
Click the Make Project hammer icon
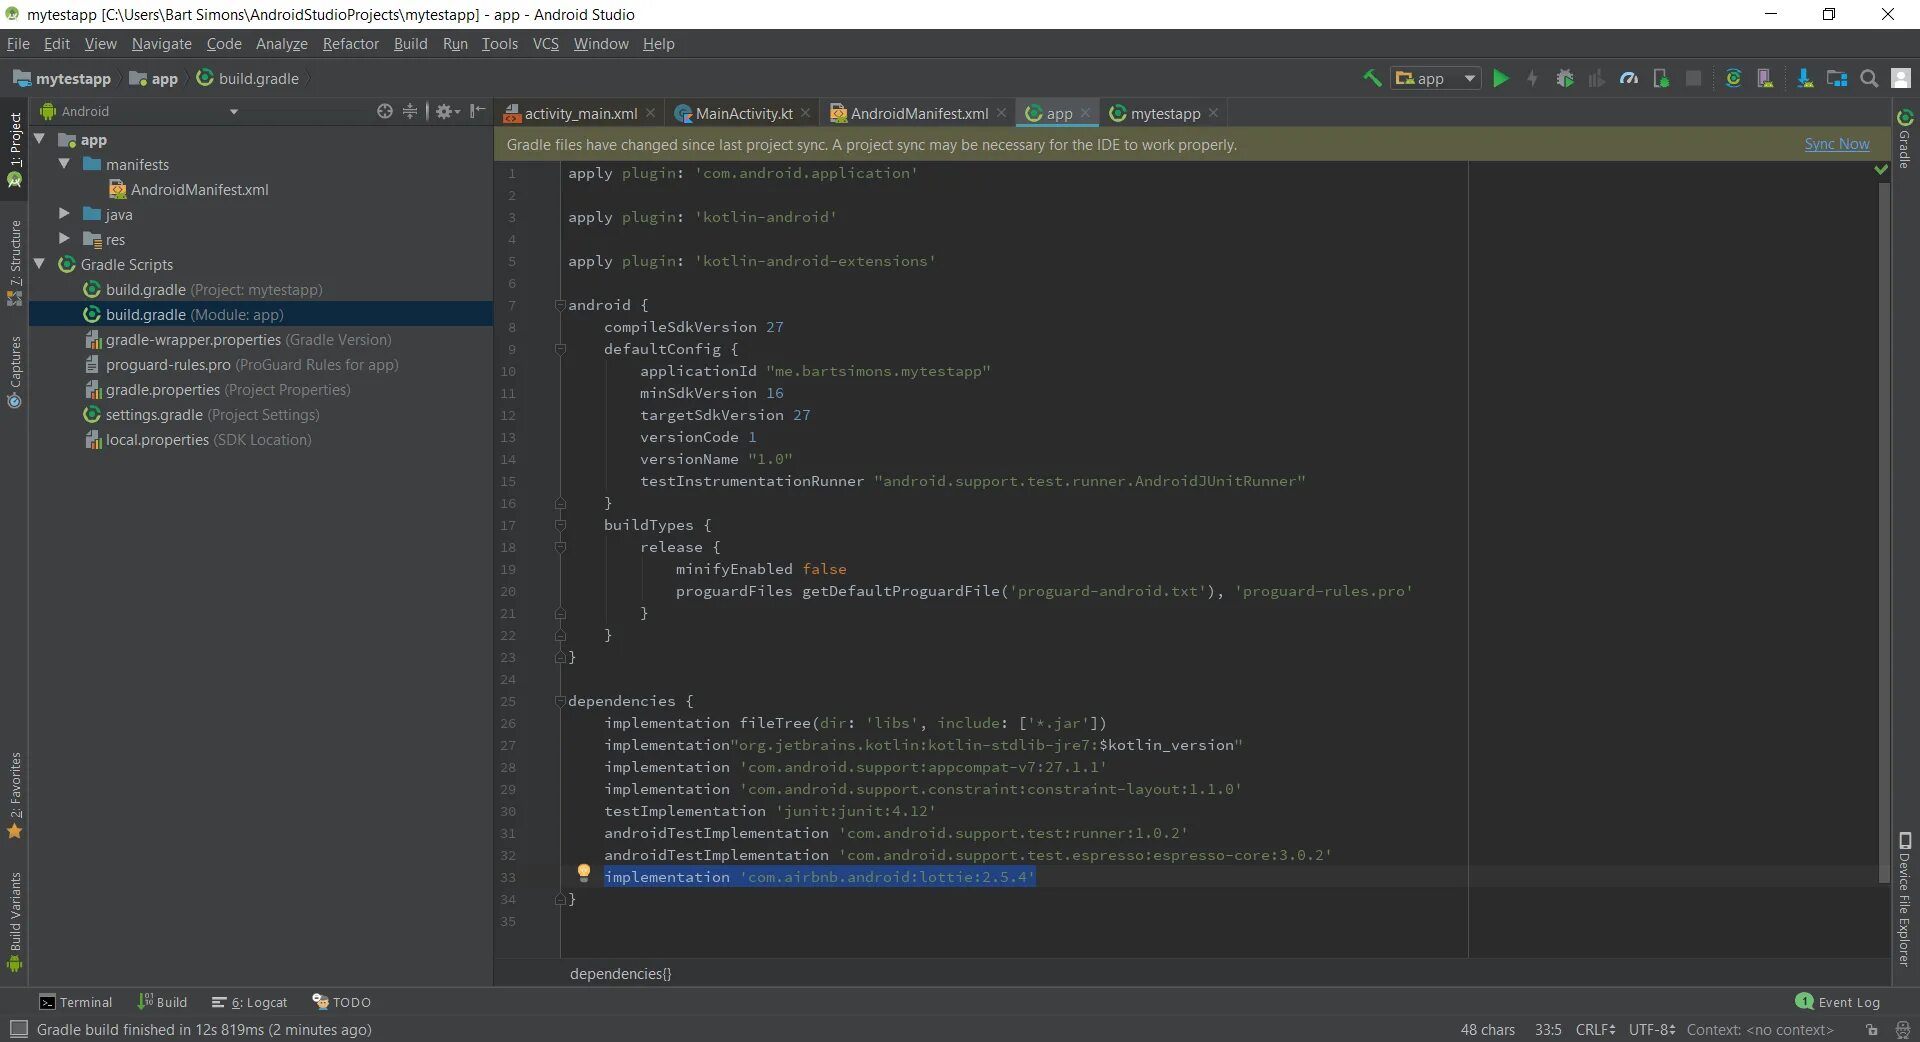click(1372, 78)
